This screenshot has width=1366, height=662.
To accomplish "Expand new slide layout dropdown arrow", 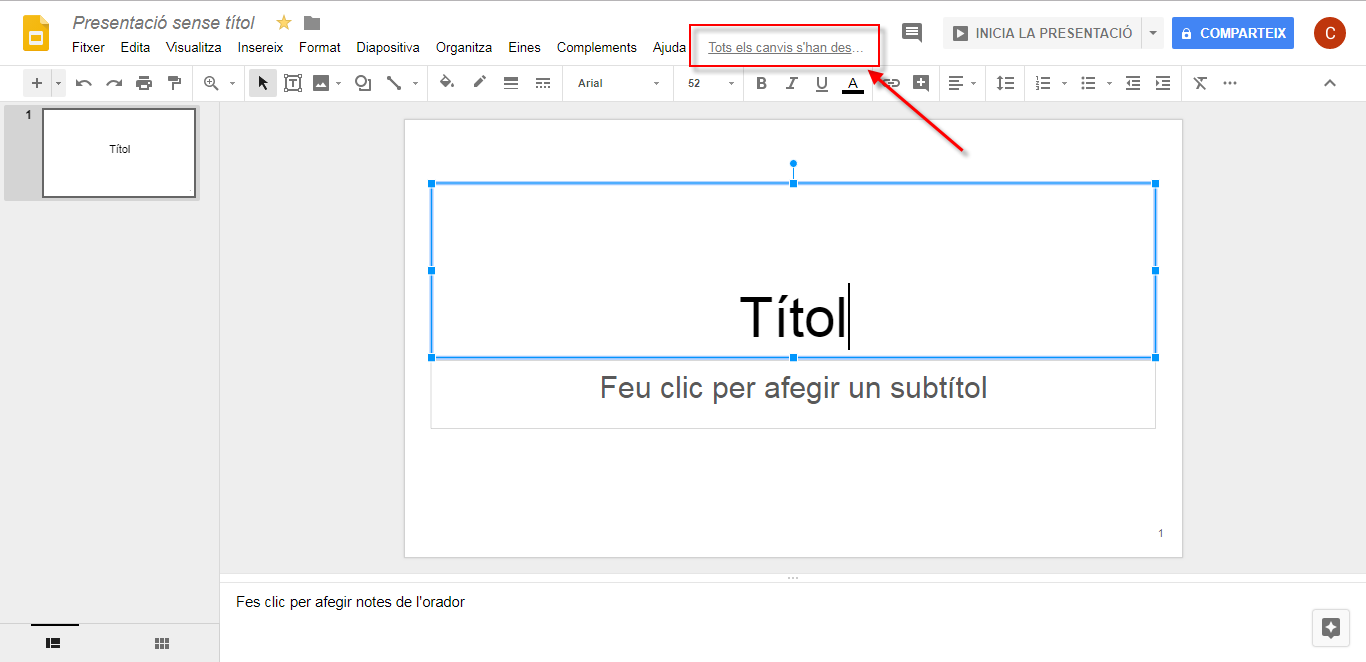I will [x=58, y=83].
